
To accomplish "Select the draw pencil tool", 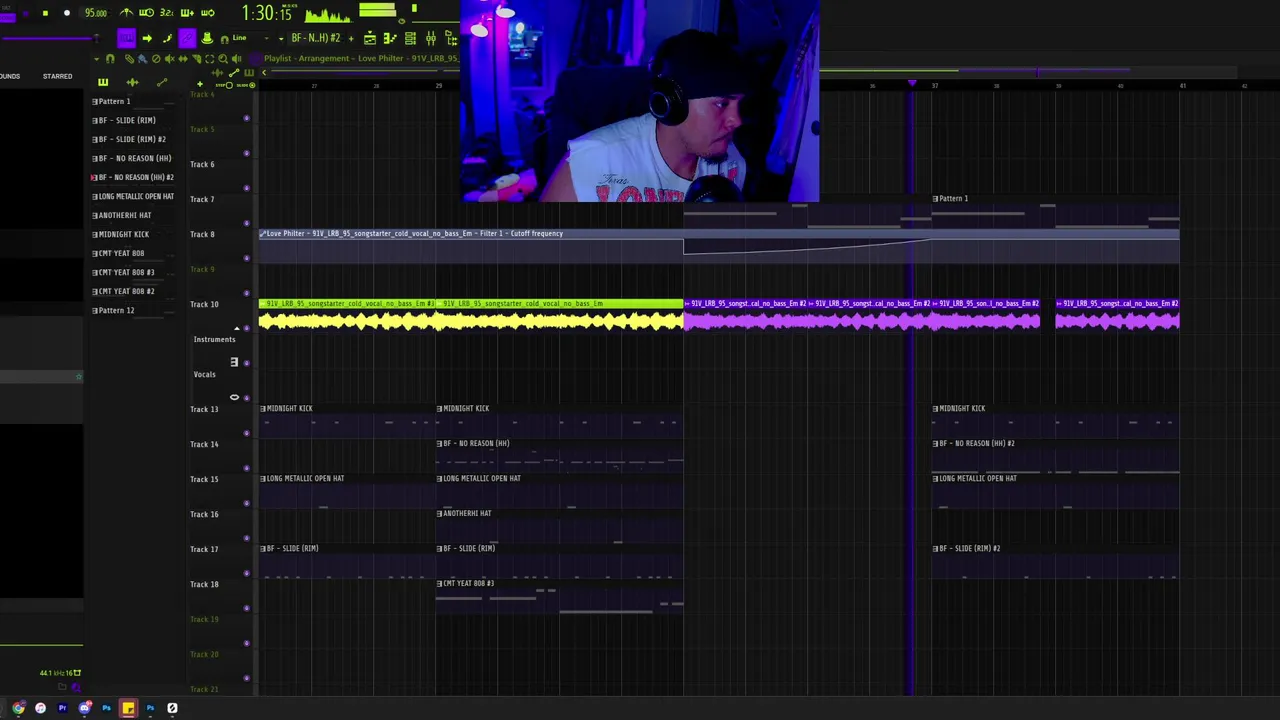I will pos(129,58).
